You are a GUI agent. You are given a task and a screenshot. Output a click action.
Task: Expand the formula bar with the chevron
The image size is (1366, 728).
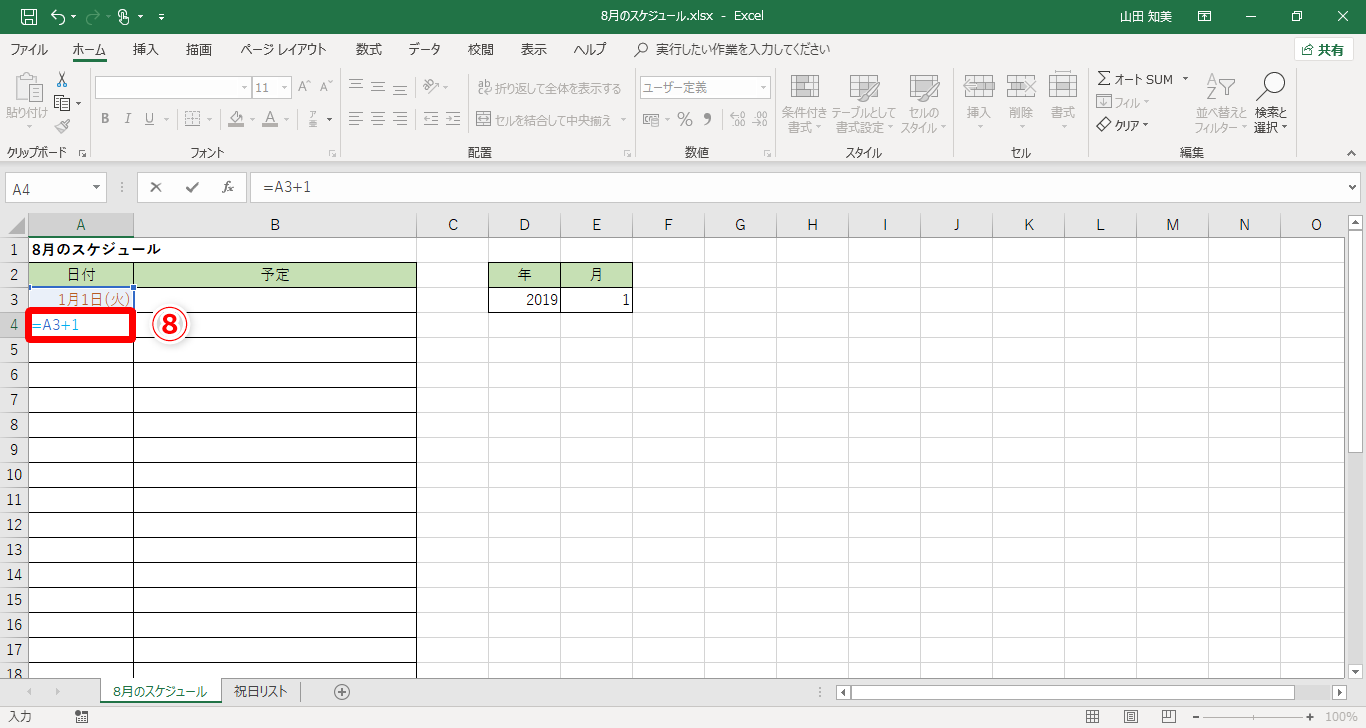tap(1353, 187)
